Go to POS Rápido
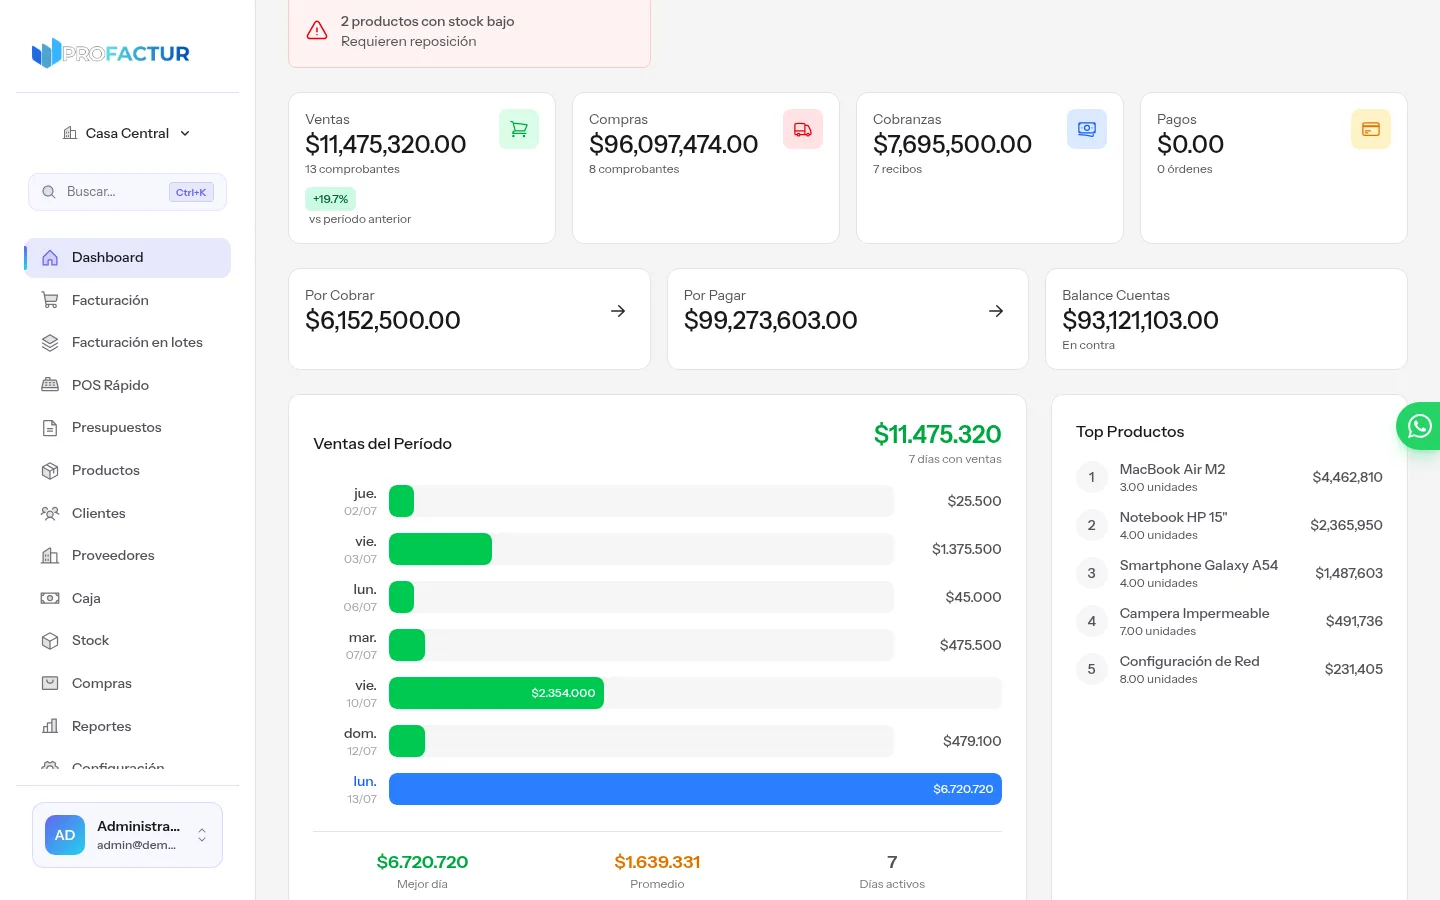Image resolution: width=1440 pixels, height=900 pixels. point(127,385)
